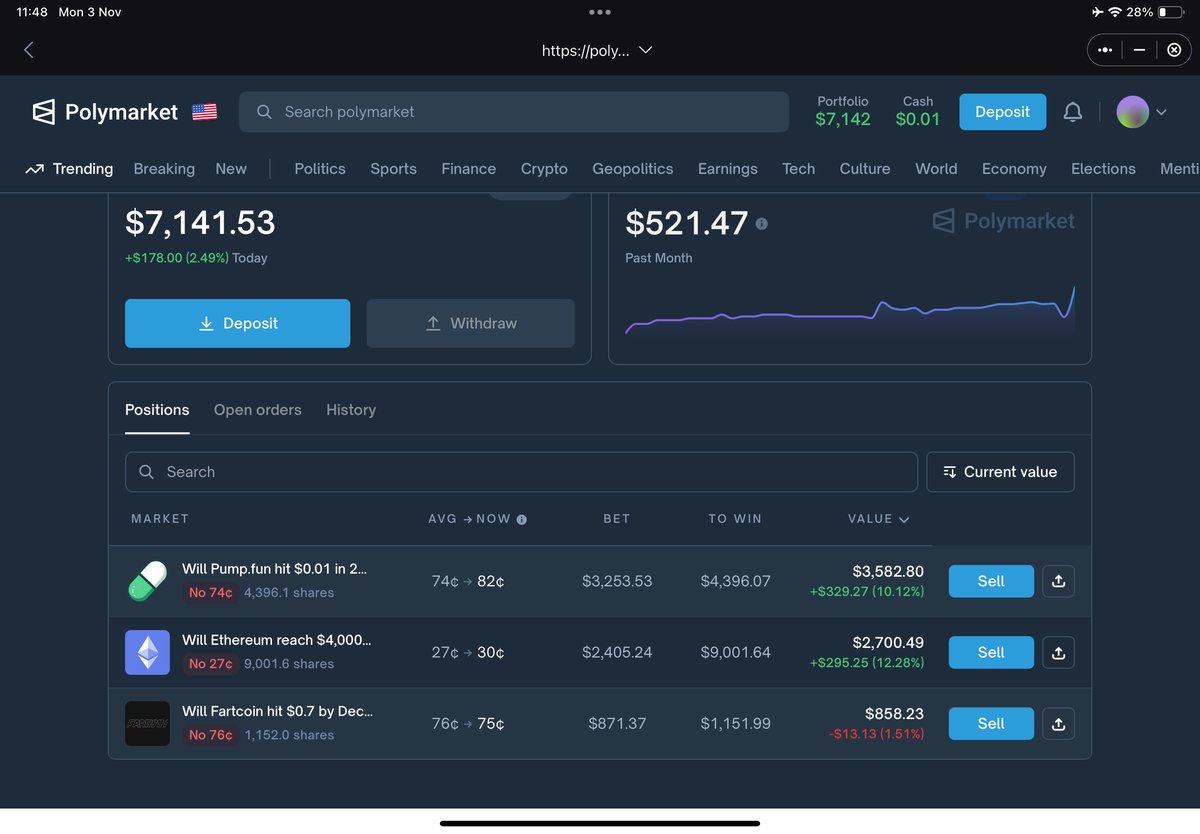The image size is (1200, 834).
Task: Sell the Ethereum position
Action: [x=991, y=652]
